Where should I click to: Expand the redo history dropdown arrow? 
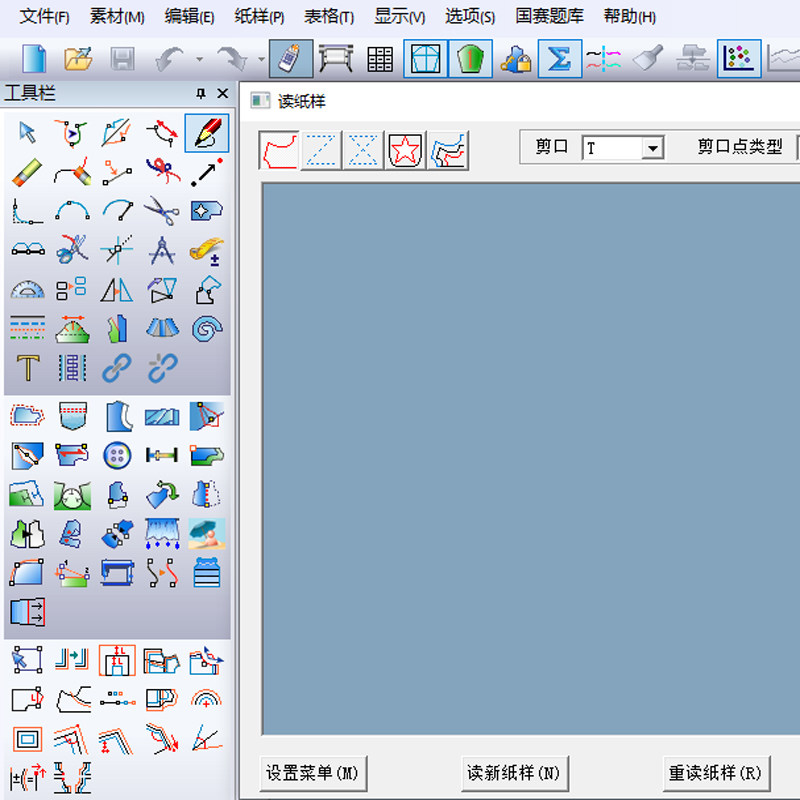coord(261,59)
